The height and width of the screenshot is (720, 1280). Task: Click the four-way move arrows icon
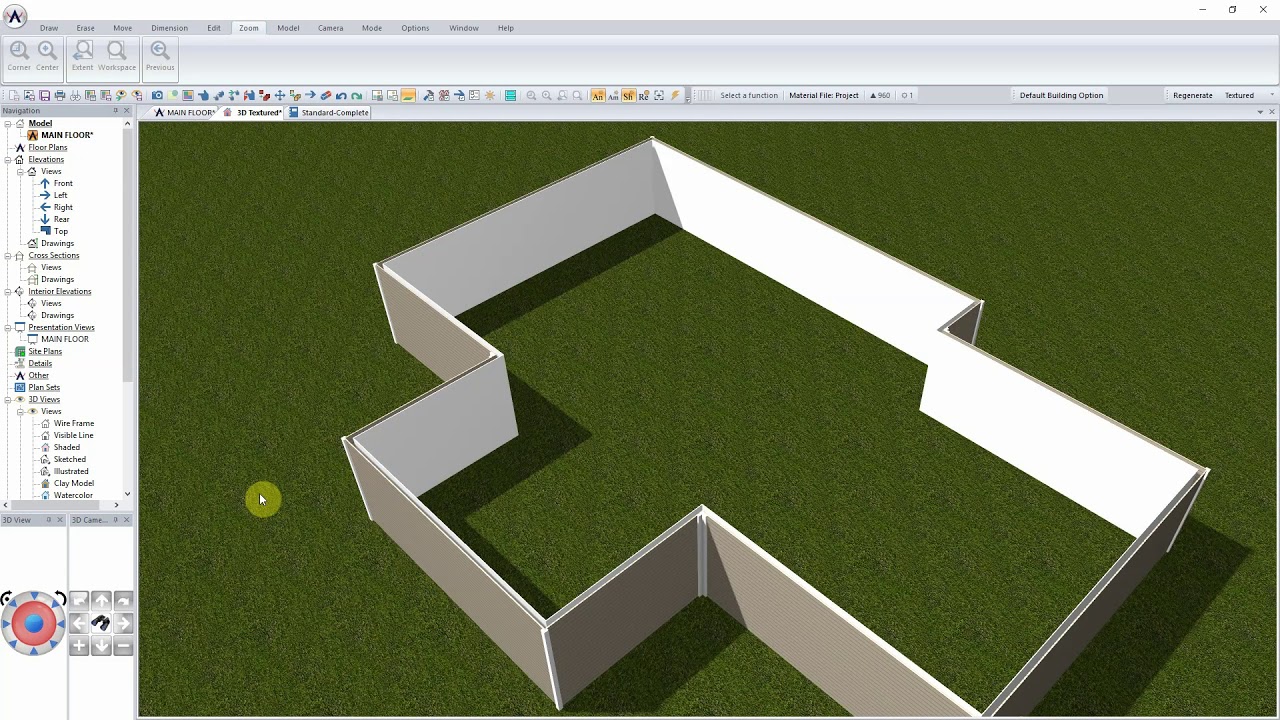[279, 95]
